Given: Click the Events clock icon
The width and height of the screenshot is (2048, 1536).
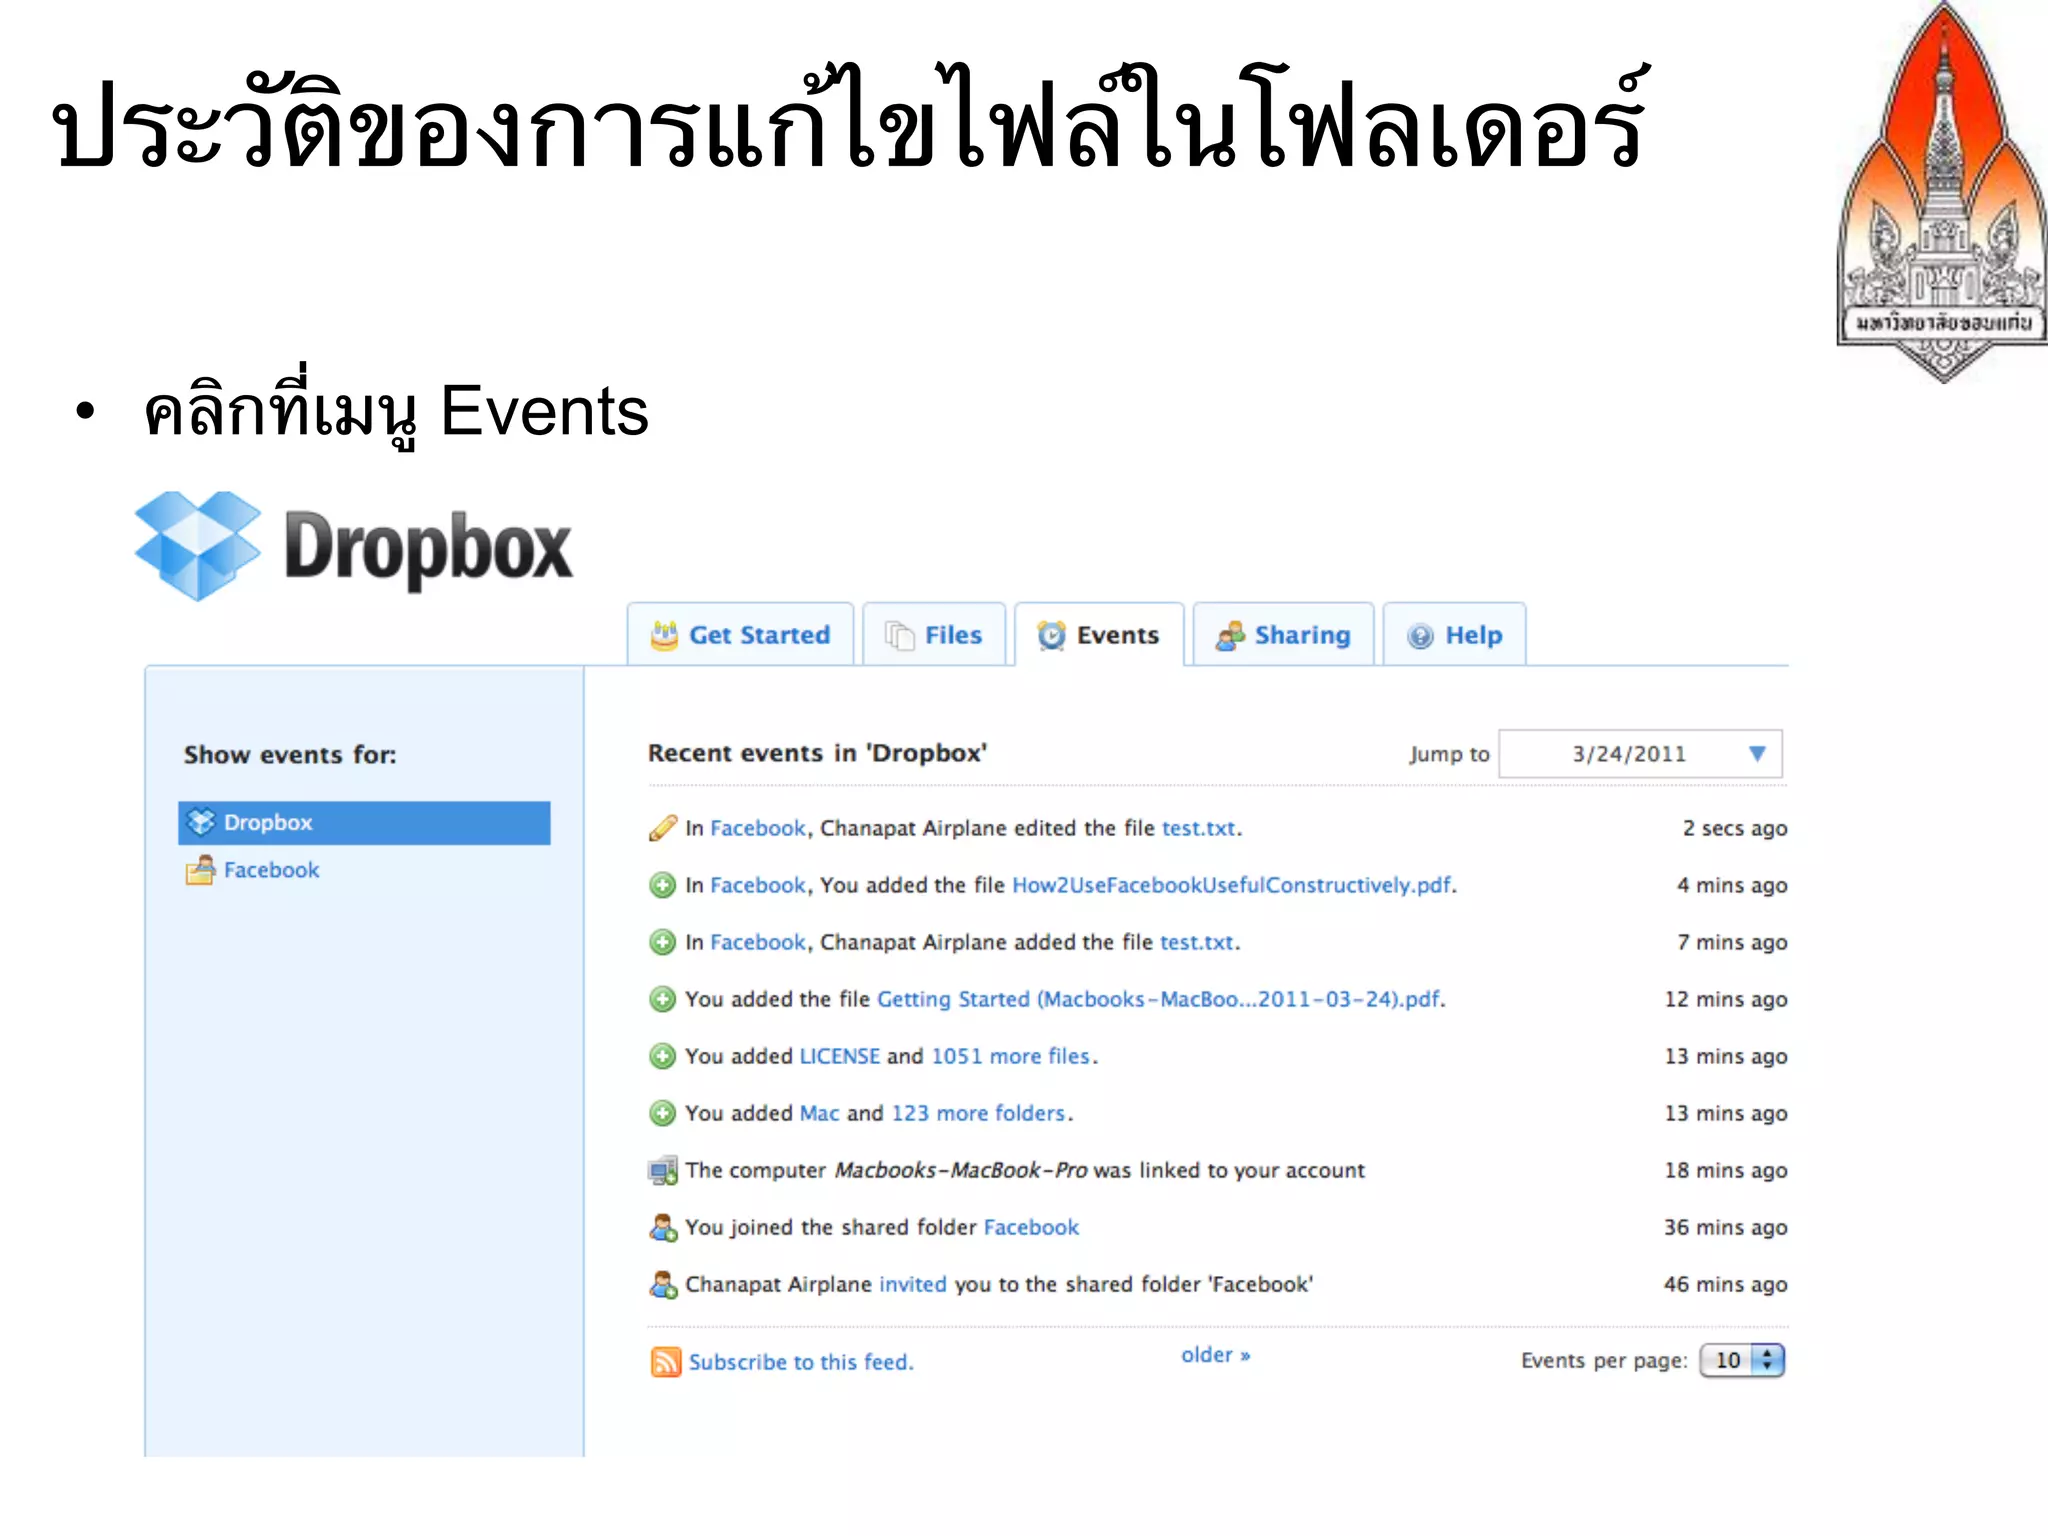Looking at the screenshot, I should point(1052,635).
